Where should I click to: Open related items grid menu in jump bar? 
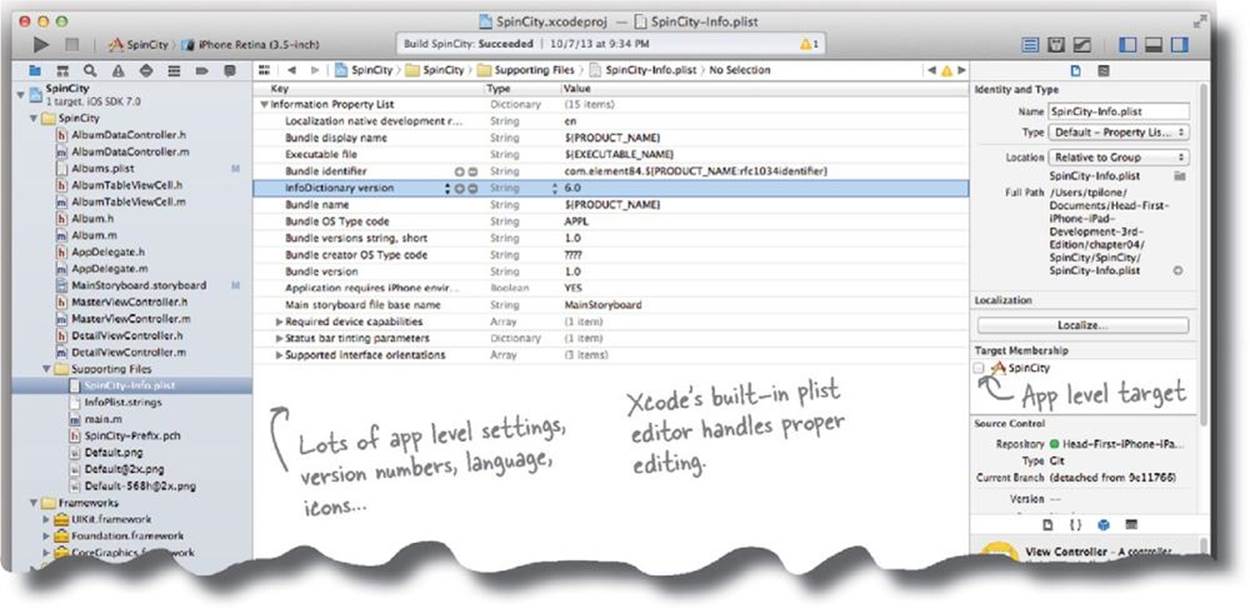[x=265, y=70]
